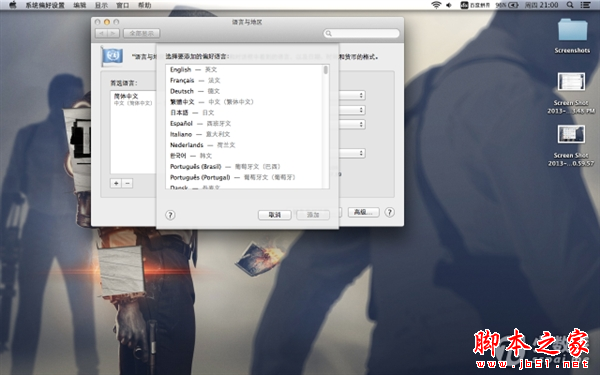
Task: Select Screen Shot 2013 3.48 PM file
Action: point(571,93)
